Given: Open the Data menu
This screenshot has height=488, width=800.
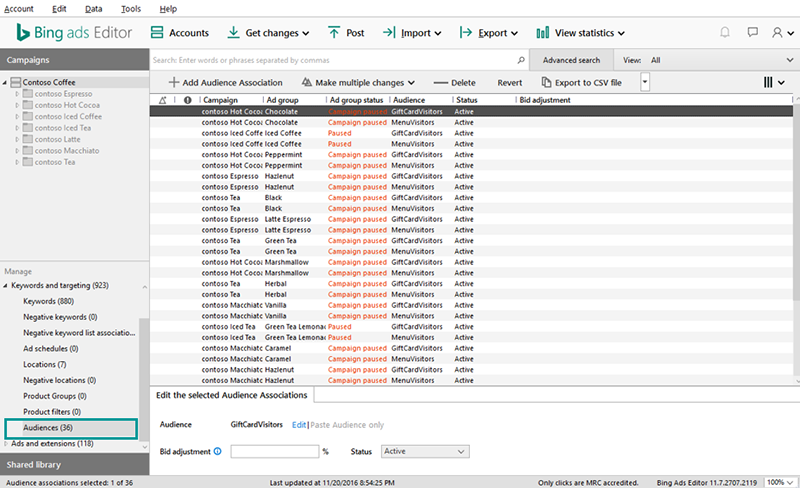Looking at the screenshot, I should (93, 9).
